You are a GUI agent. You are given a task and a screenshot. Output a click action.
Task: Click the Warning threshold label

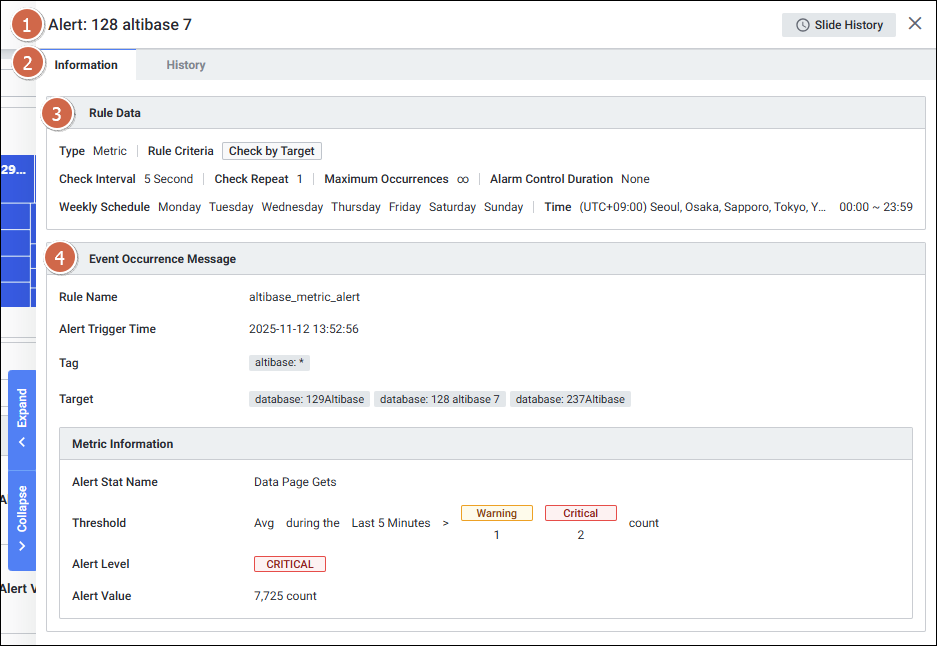496,513
